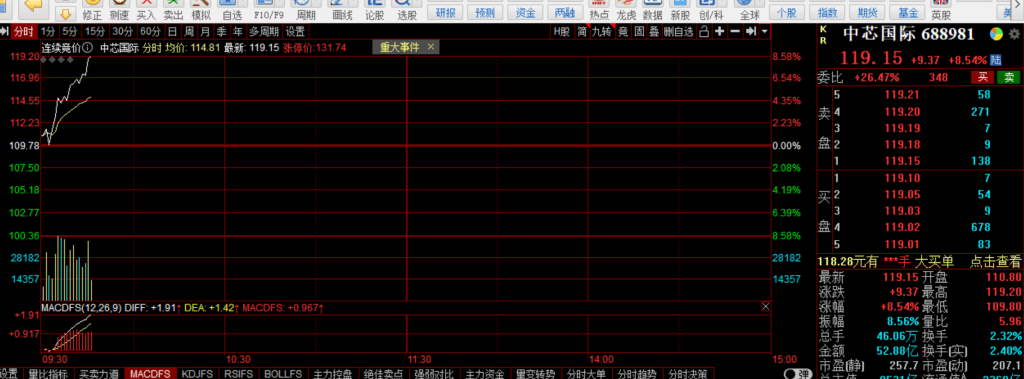1024x379 pixels.
Task: Click 点击查看 link for large orders
Action: pos(995,261)
